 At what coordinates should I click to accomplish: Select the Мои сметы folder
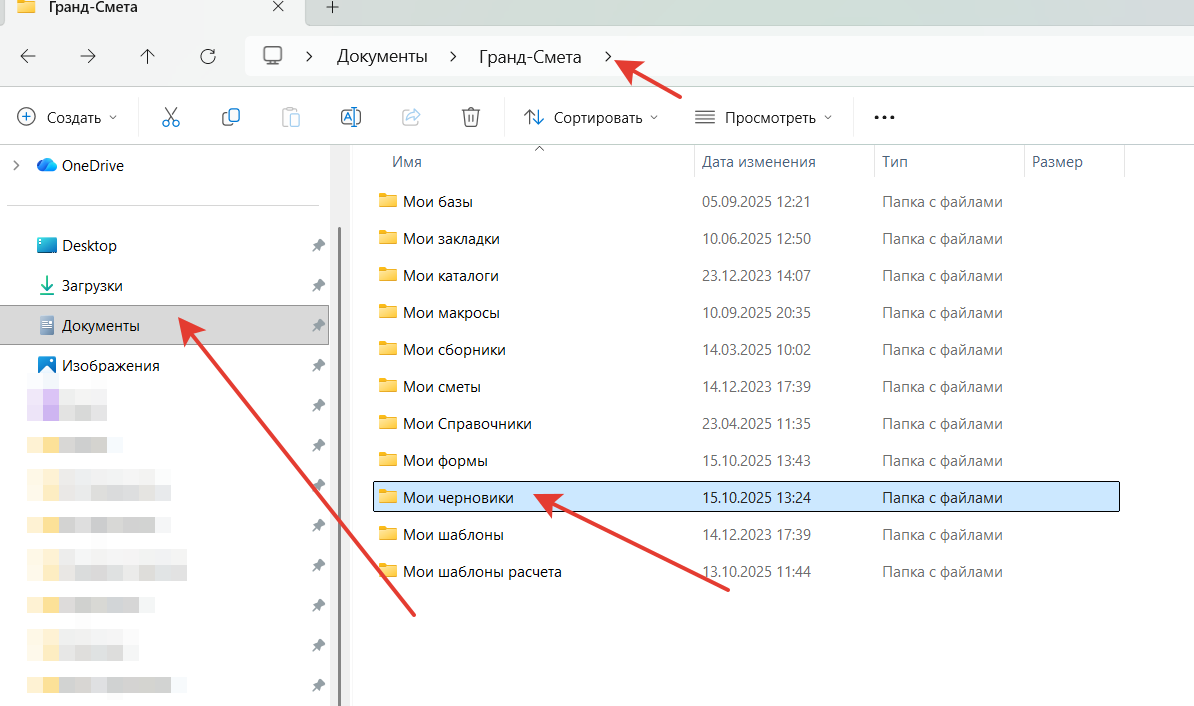click(x=441, y=387)
